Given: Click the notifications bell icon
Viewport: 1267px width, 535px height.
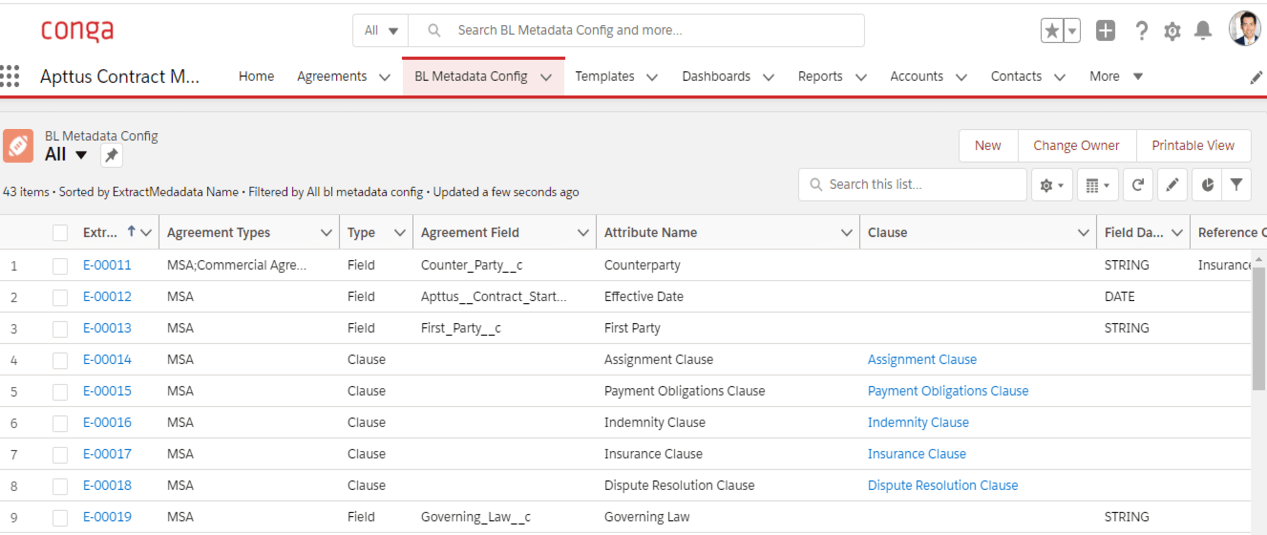Looking at the screenshot, I should click(1203, 31).
